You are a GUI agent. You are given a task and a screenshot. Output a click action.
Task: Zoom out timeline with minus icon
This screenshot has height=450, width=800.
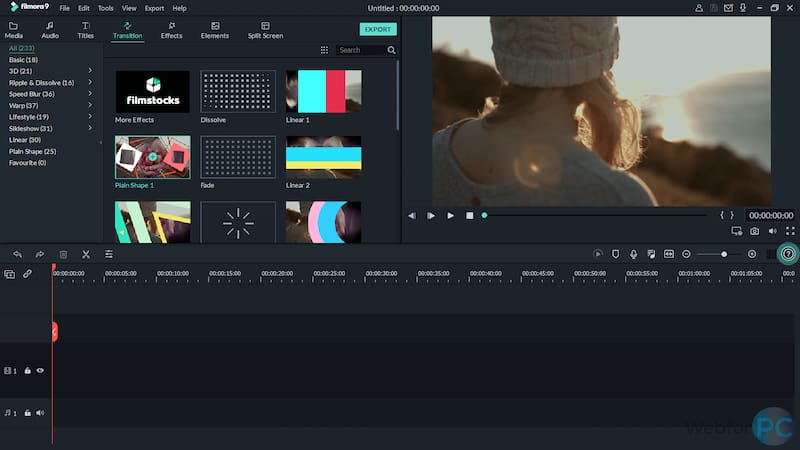(x=686, y=254)
